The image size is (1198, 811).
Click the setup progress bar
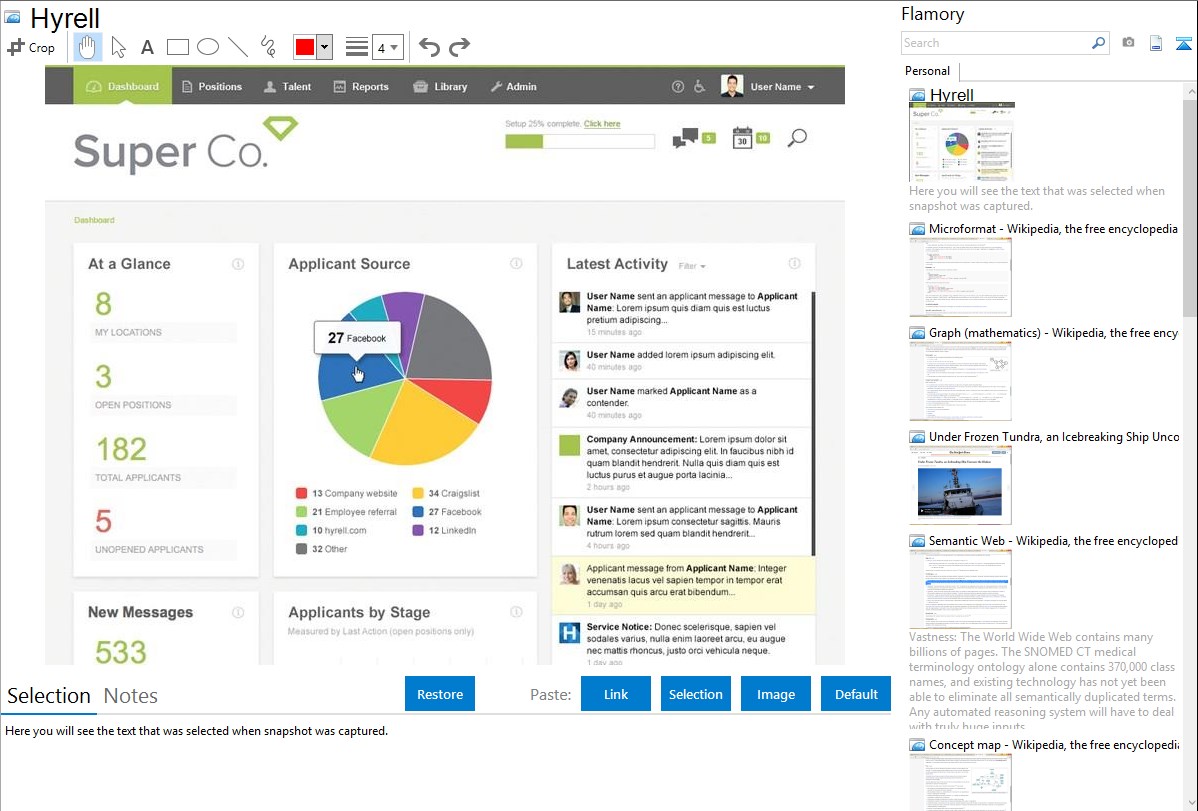(x=580, y=141)
